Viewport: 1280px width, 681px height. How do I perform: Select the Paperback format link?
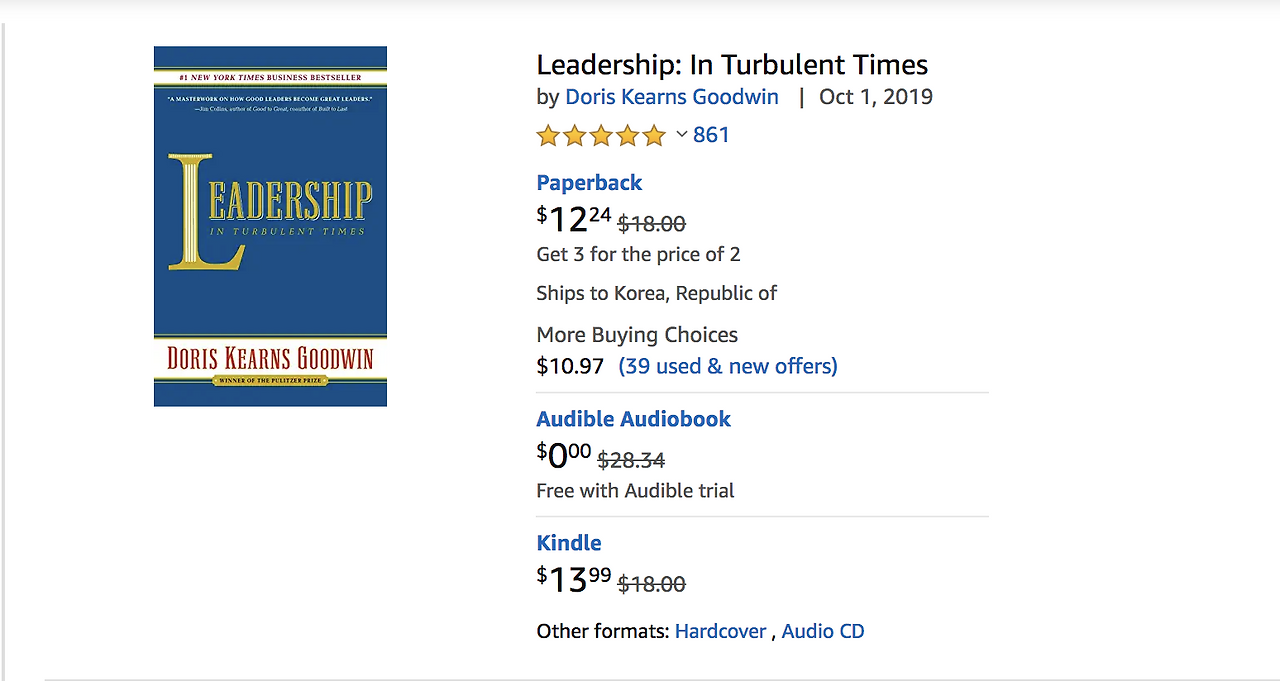click(589, 183)
